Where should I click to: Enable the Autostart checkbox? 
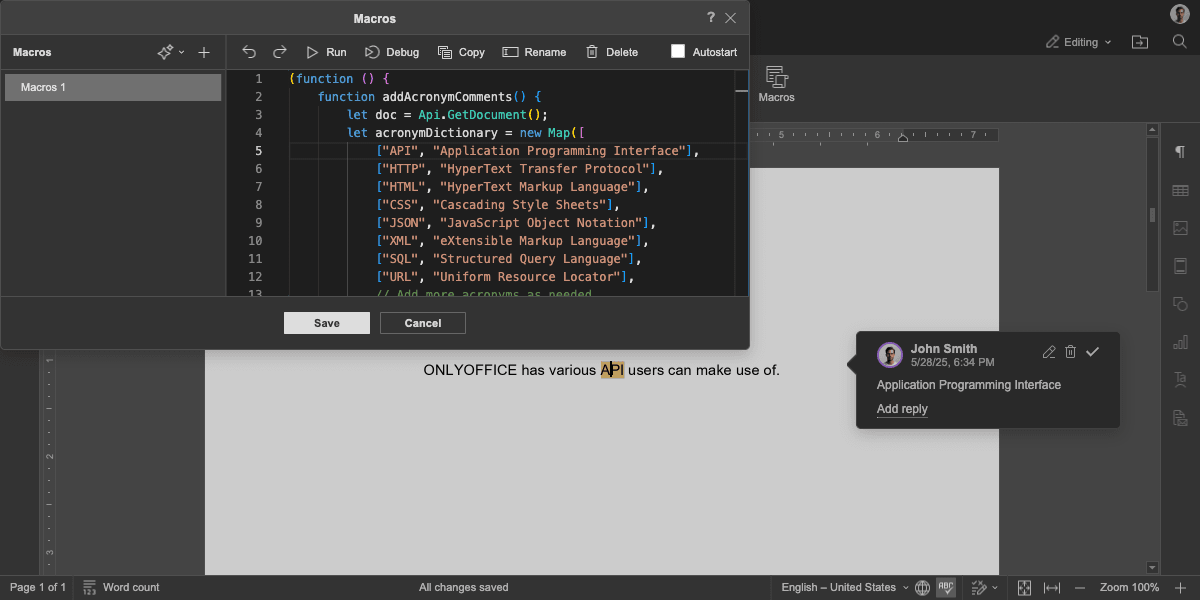click(678, 51)
